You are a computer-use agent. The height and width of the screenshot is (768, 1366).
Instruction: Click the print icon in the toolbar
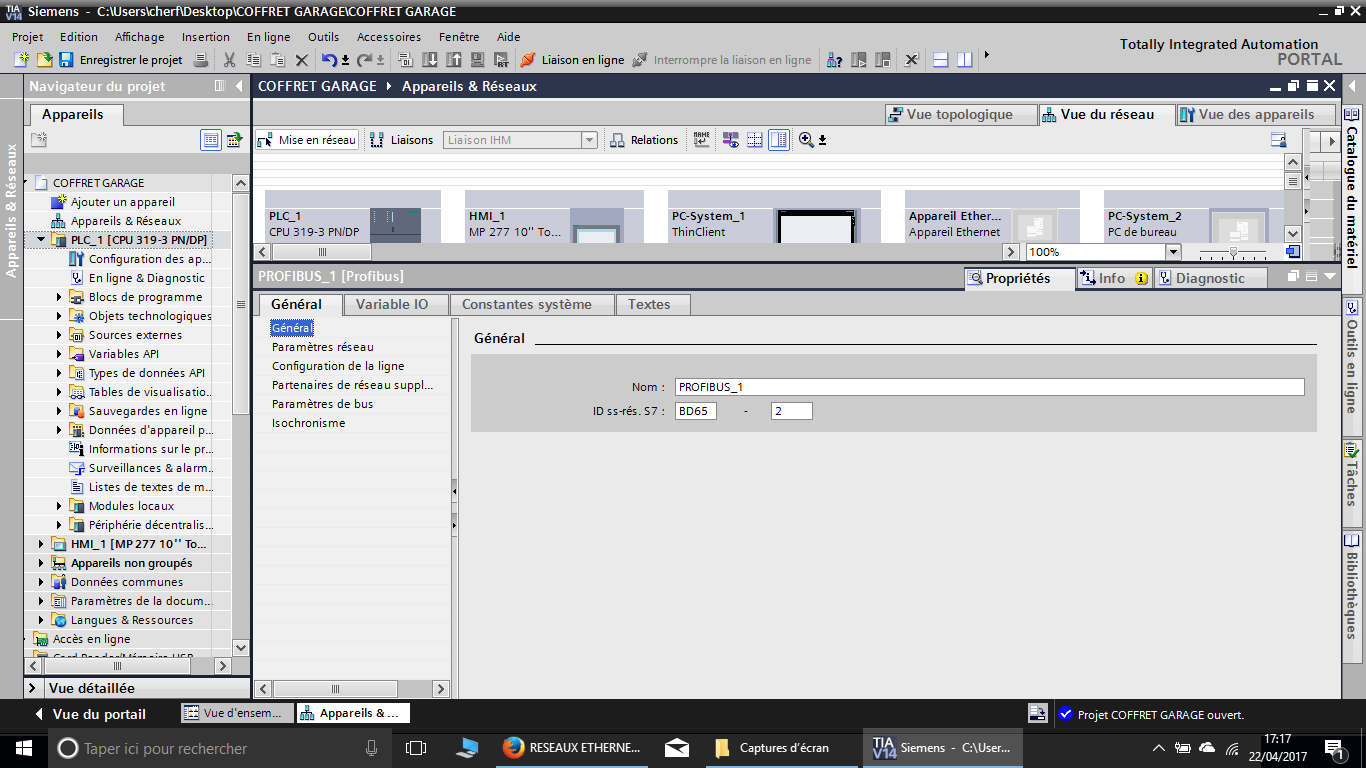pyautogui.click(x=200, y=60)
